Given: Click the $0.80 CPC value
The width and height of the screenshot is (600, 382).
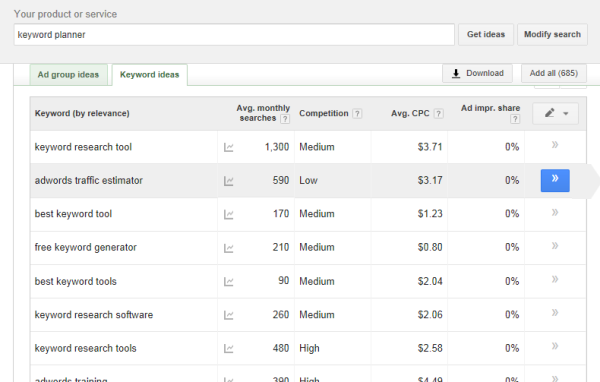Looking at the screenshot, I should point(430,247).
